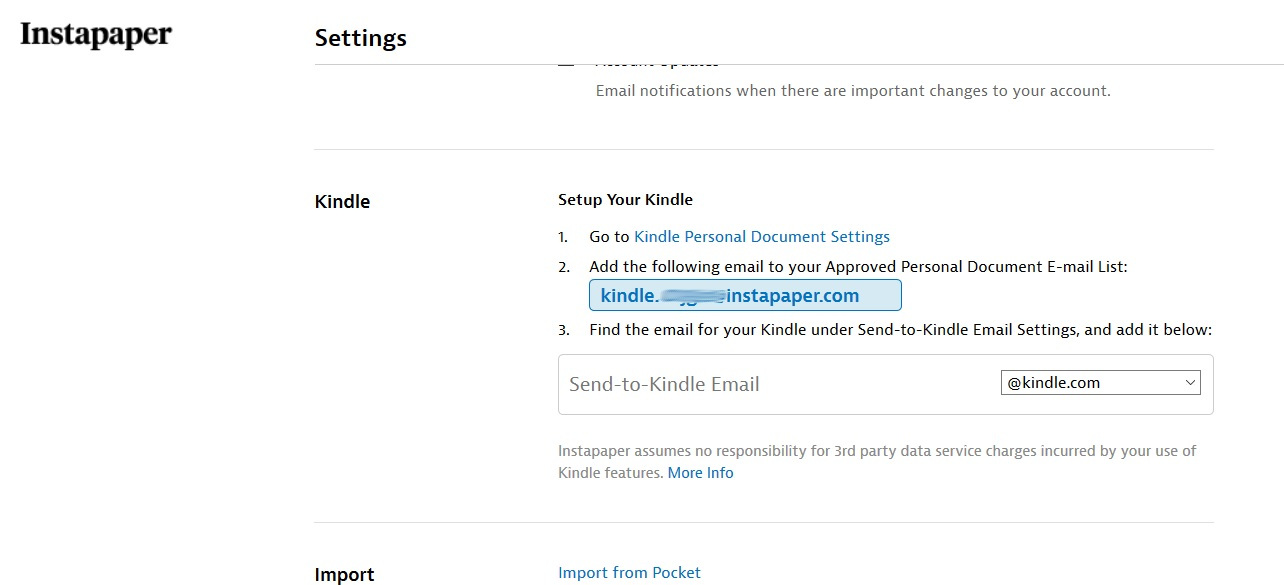Viewport: 1284px width, 585px height.
Task: Click the 3rd party data charges disclaimer
Action: [877, 462]
